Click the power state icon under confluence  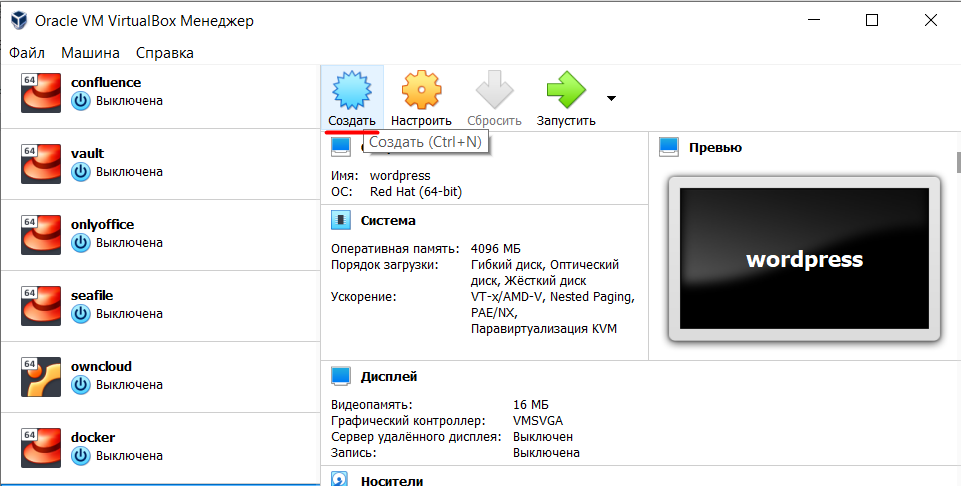pyautogui.click(x=81, y=101)
